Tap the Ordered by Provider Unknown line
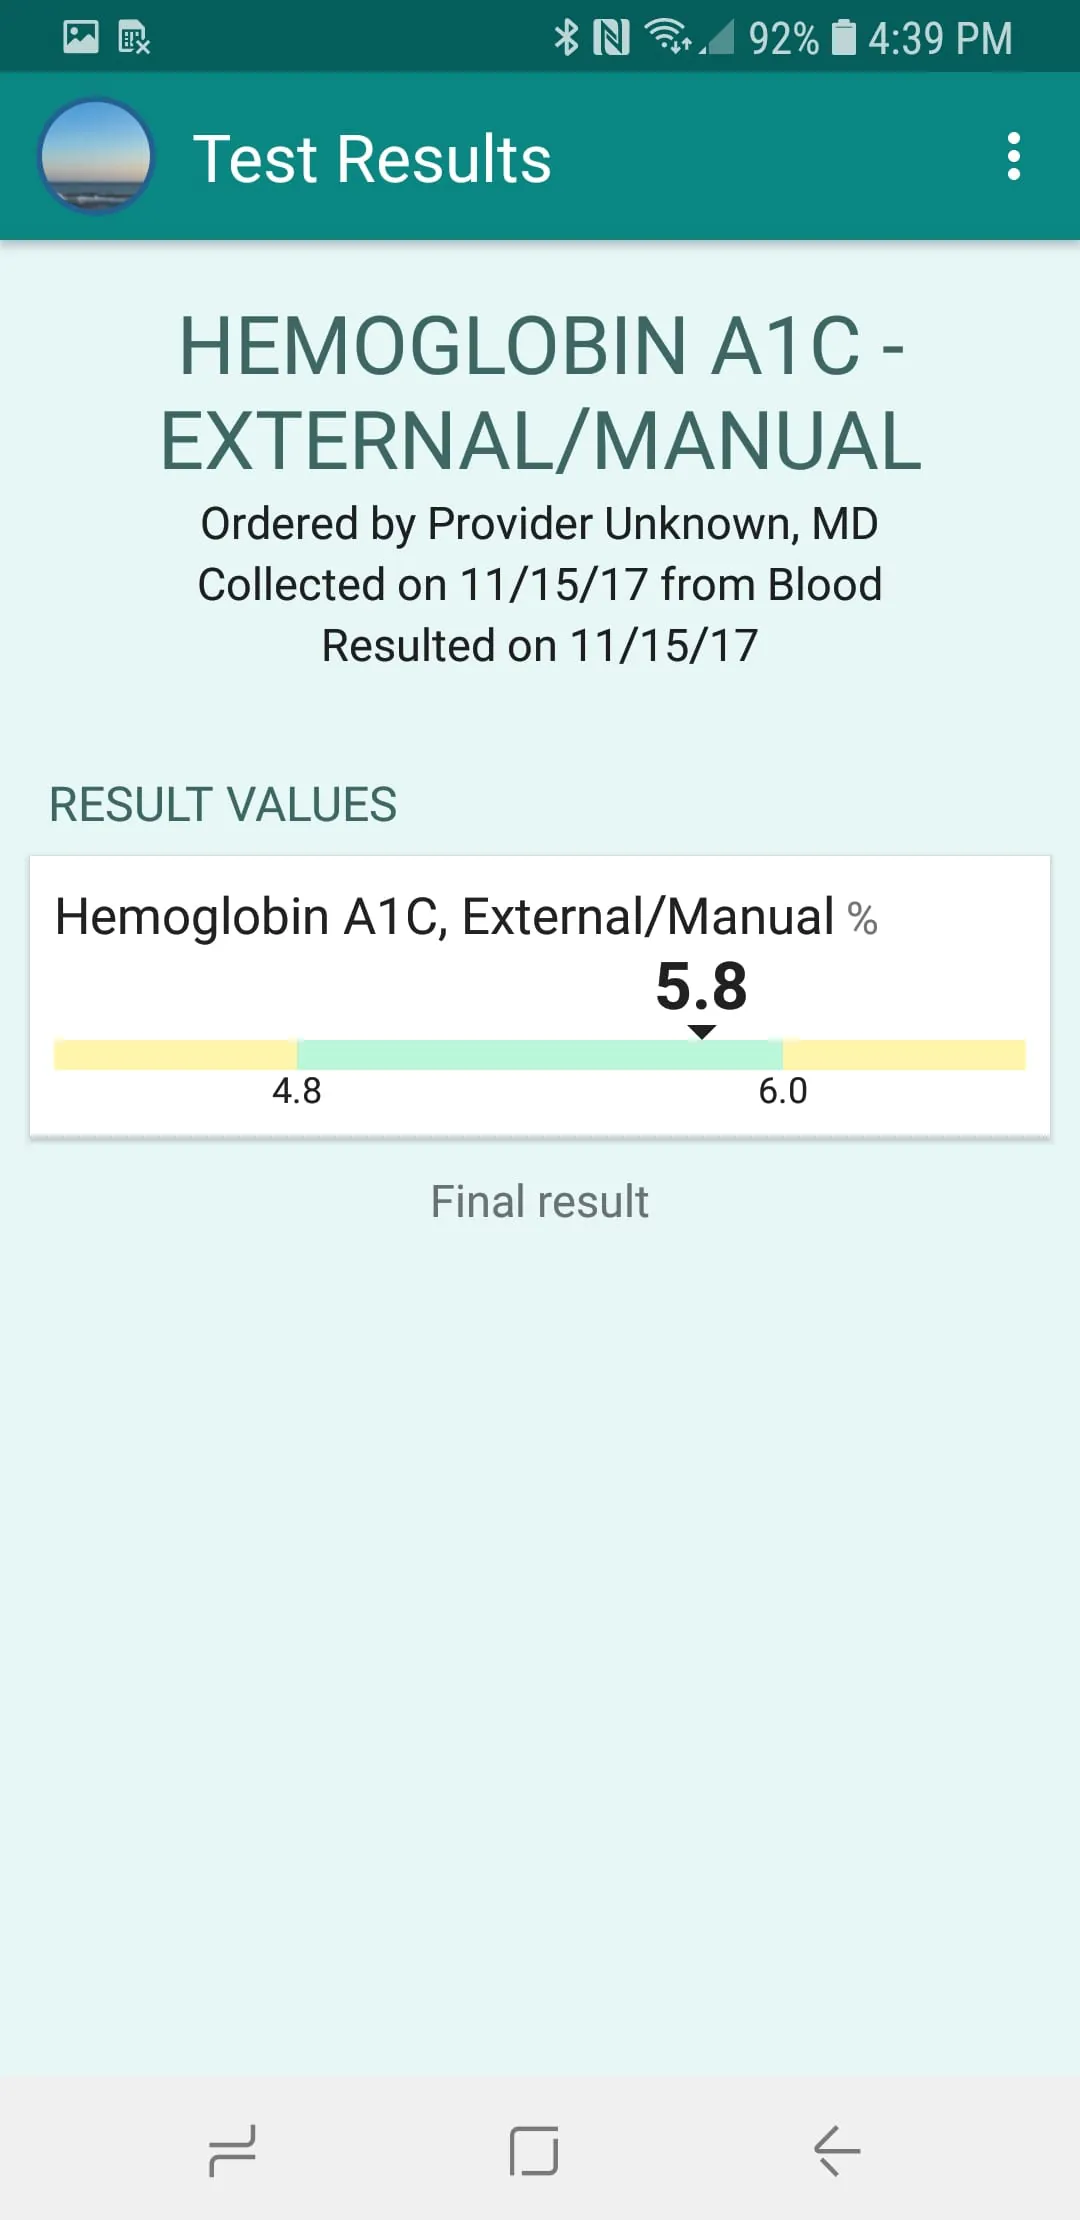This screenshot has width=1080, height=2220. tap(540, 523)
